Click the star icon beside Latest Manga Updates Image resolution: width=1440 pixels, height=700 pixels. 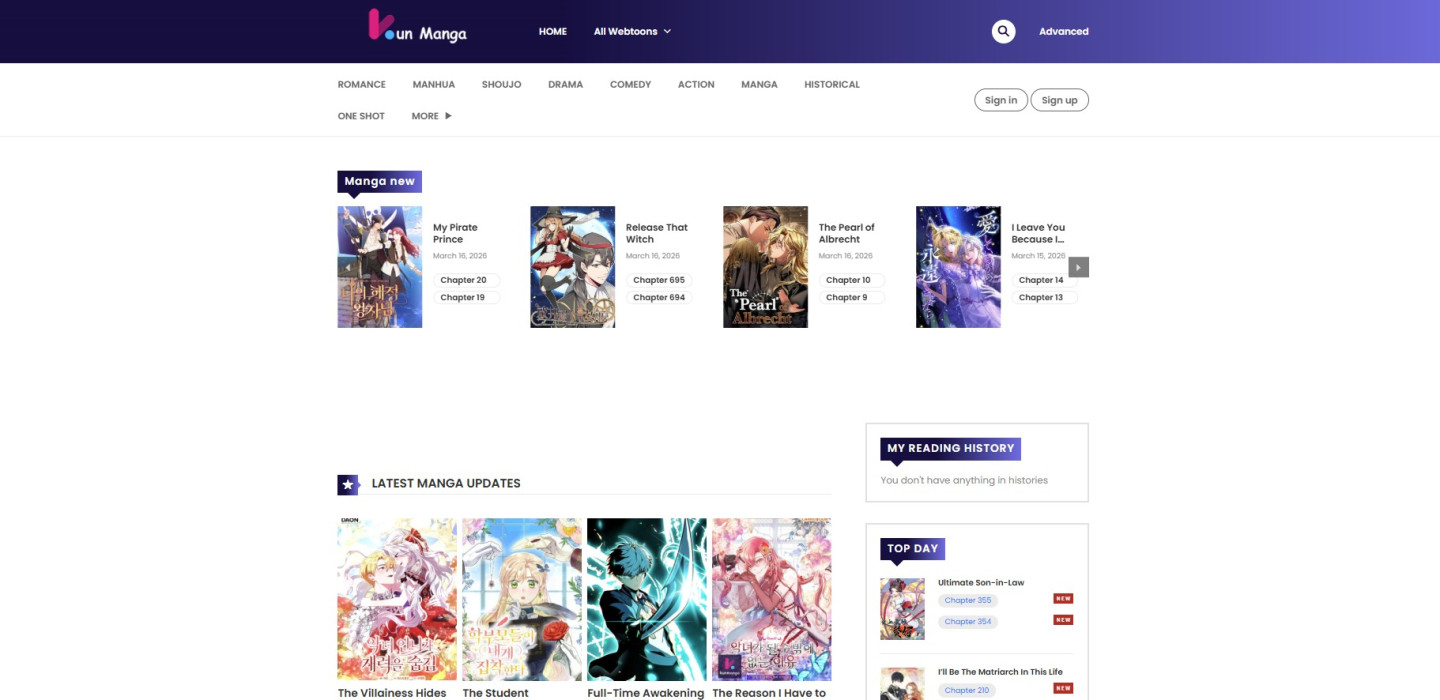tap(347, 484)
